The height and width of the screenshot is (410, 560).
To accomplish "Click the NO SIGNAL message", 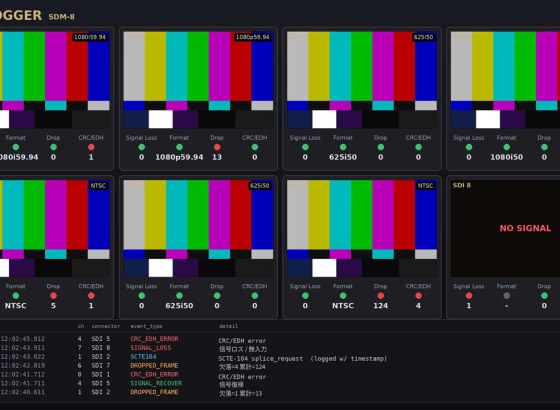I will [525, 228].
